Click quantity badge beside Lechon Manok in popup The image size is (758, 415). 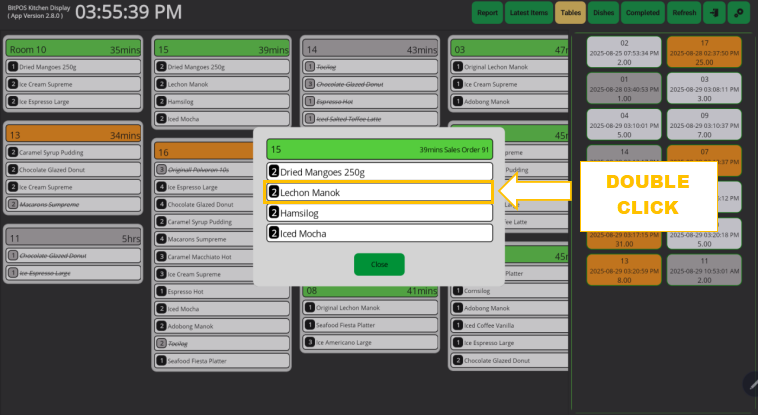click(x=274, y=192)
